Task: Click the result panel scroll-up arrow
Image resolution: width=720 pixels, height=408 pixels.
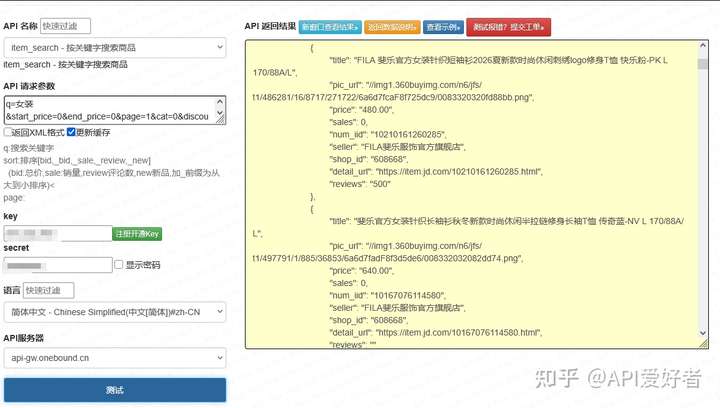Action: (703, 45)
